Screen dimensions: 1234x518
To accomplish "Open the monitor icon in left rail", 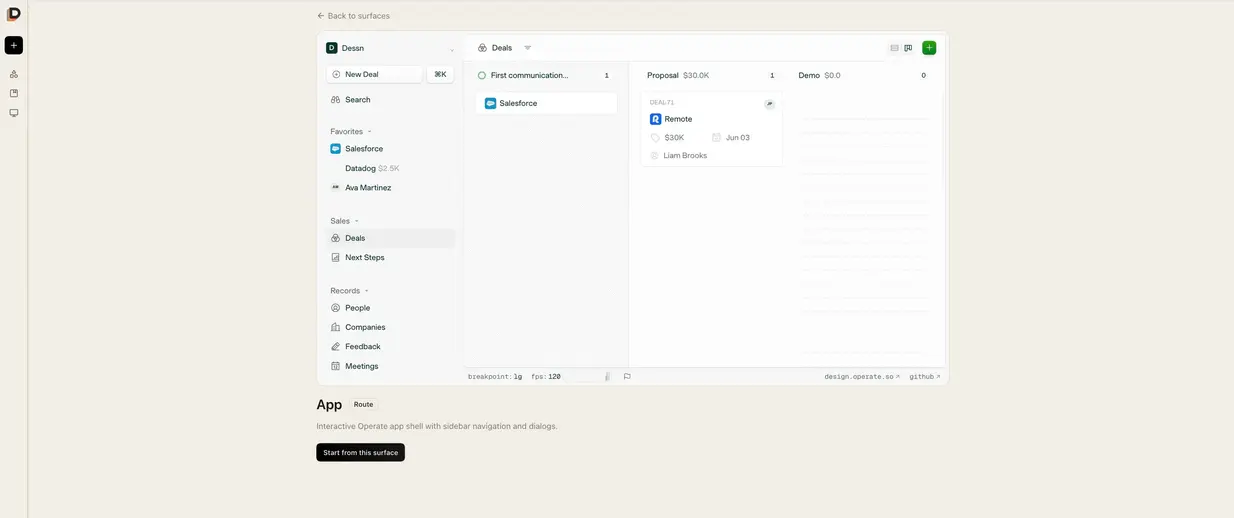I will coord(14,113).
